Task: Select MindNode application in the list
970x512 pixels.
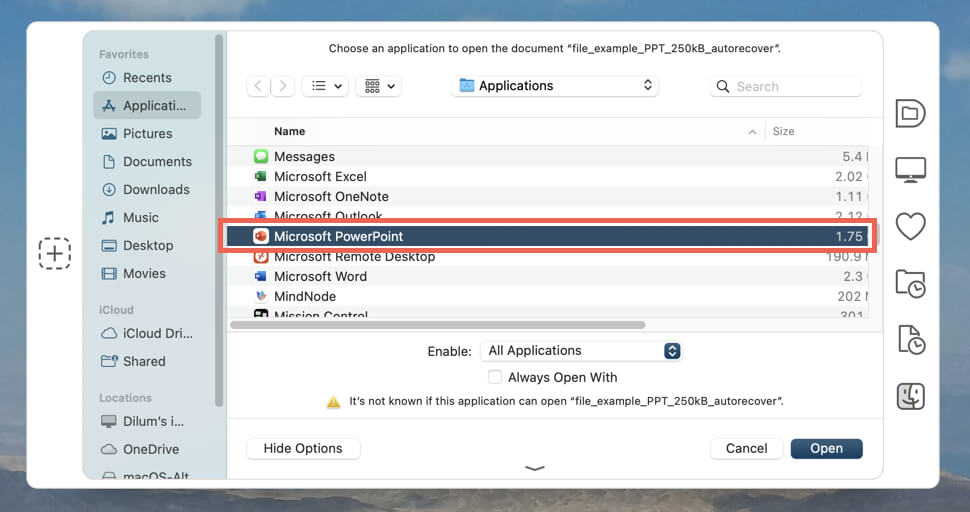Action: point(305,297)
